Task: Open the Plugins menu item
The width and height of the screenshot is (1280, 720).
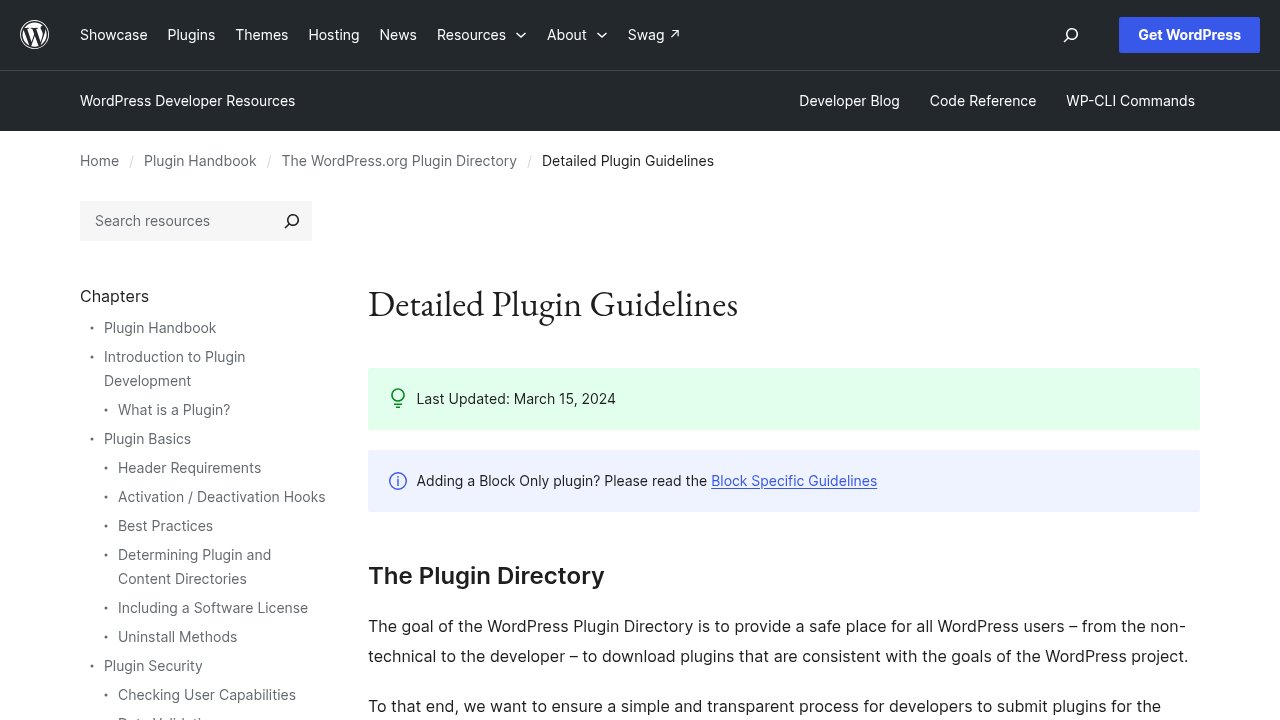Action: tap(191, 35)
